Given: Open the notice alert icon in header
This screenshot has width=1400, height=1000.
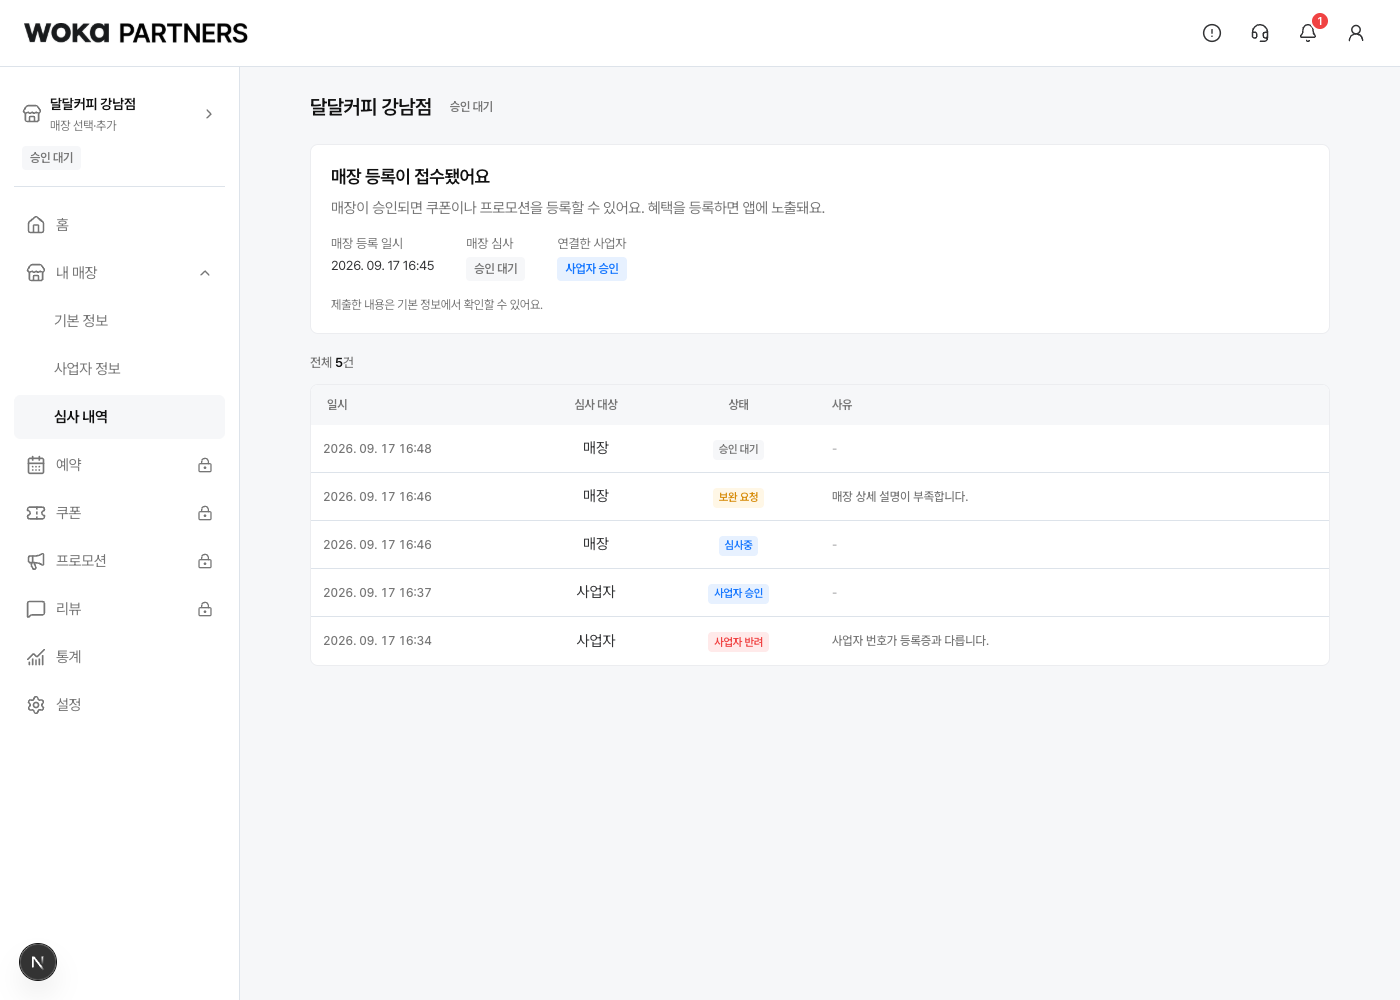Looking at the screenshot, I should tap(1212, 33).
